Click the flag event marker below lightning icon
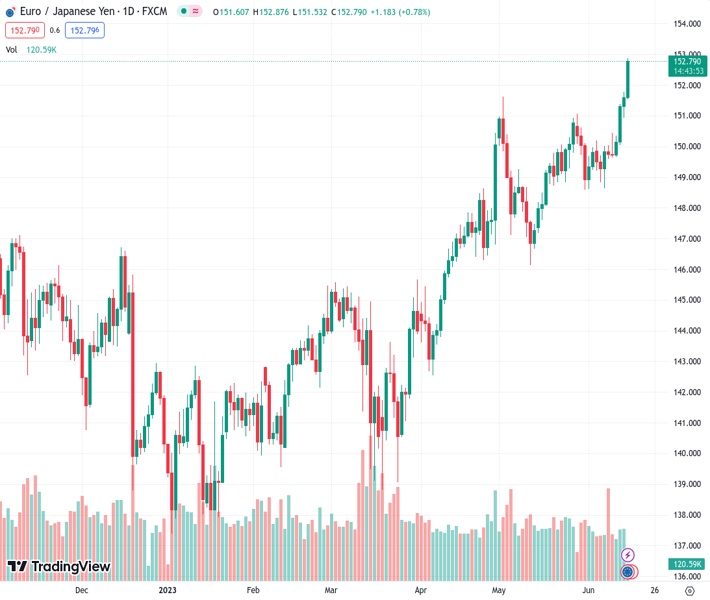This screenshot has width=710, height=600. [628, 572]
